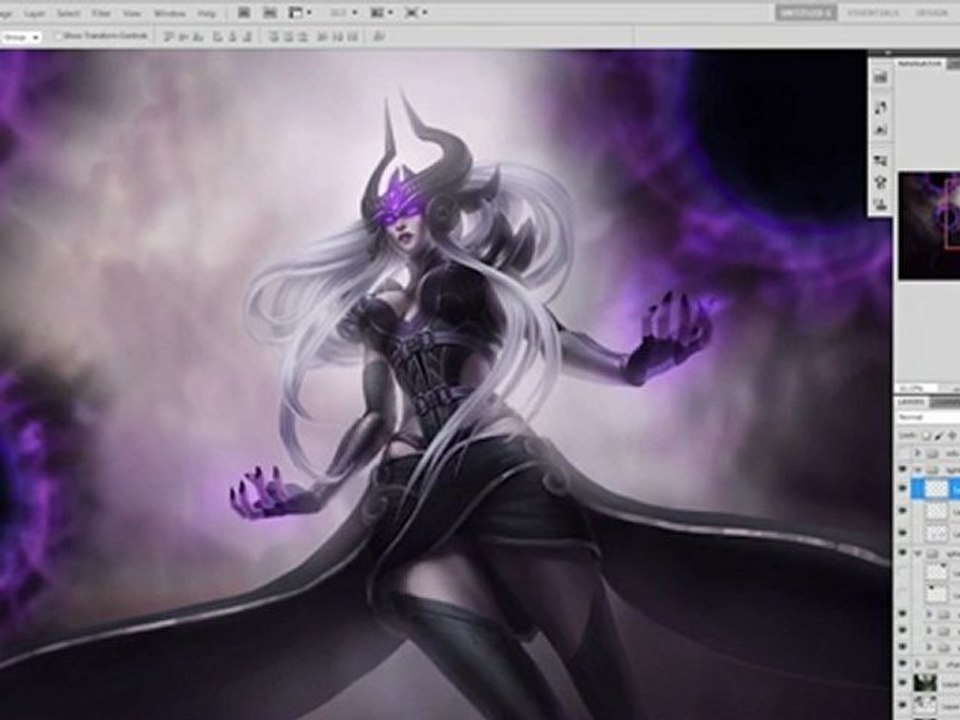Viewport: 960px width, 720px height.
Task: Launch Bridge from the application bar
Action: (244, 12)
